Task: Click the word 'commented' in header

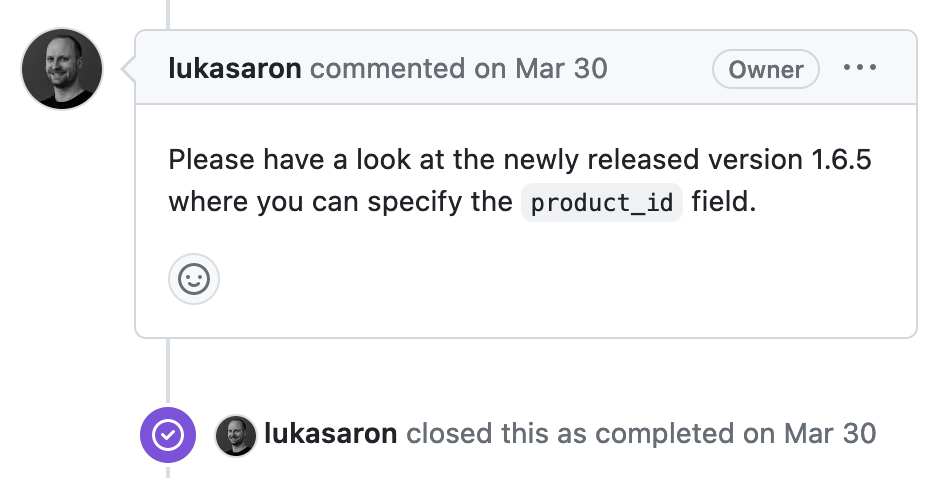Action: pos(388,69)
